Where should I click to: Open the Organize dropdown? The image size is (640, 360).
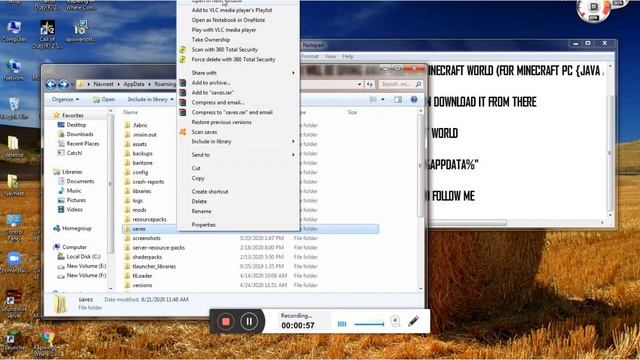click(x=65, y=99)
